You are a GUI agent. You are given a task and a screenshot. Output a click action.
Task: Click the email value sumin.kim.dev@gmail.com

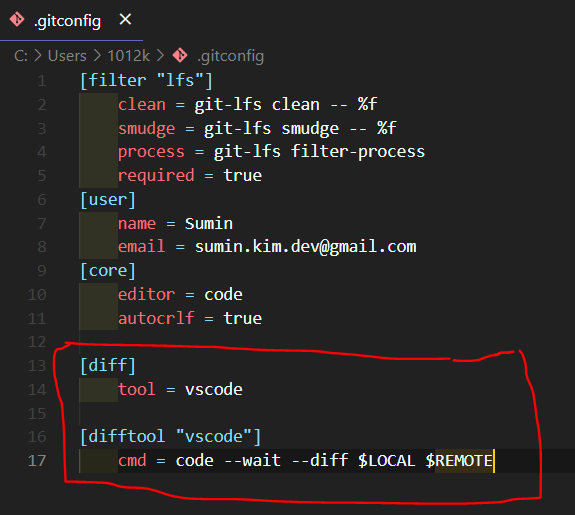click(305, 246)
